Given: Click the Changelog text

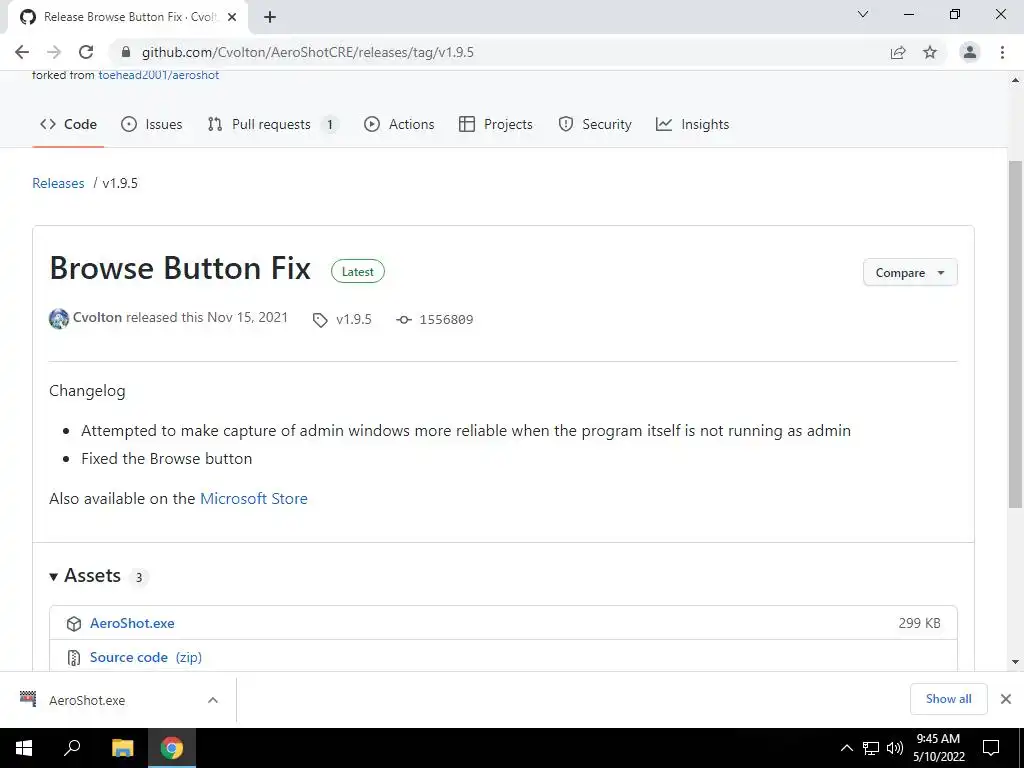Looking at the screenshot, I should pos(88,391).
